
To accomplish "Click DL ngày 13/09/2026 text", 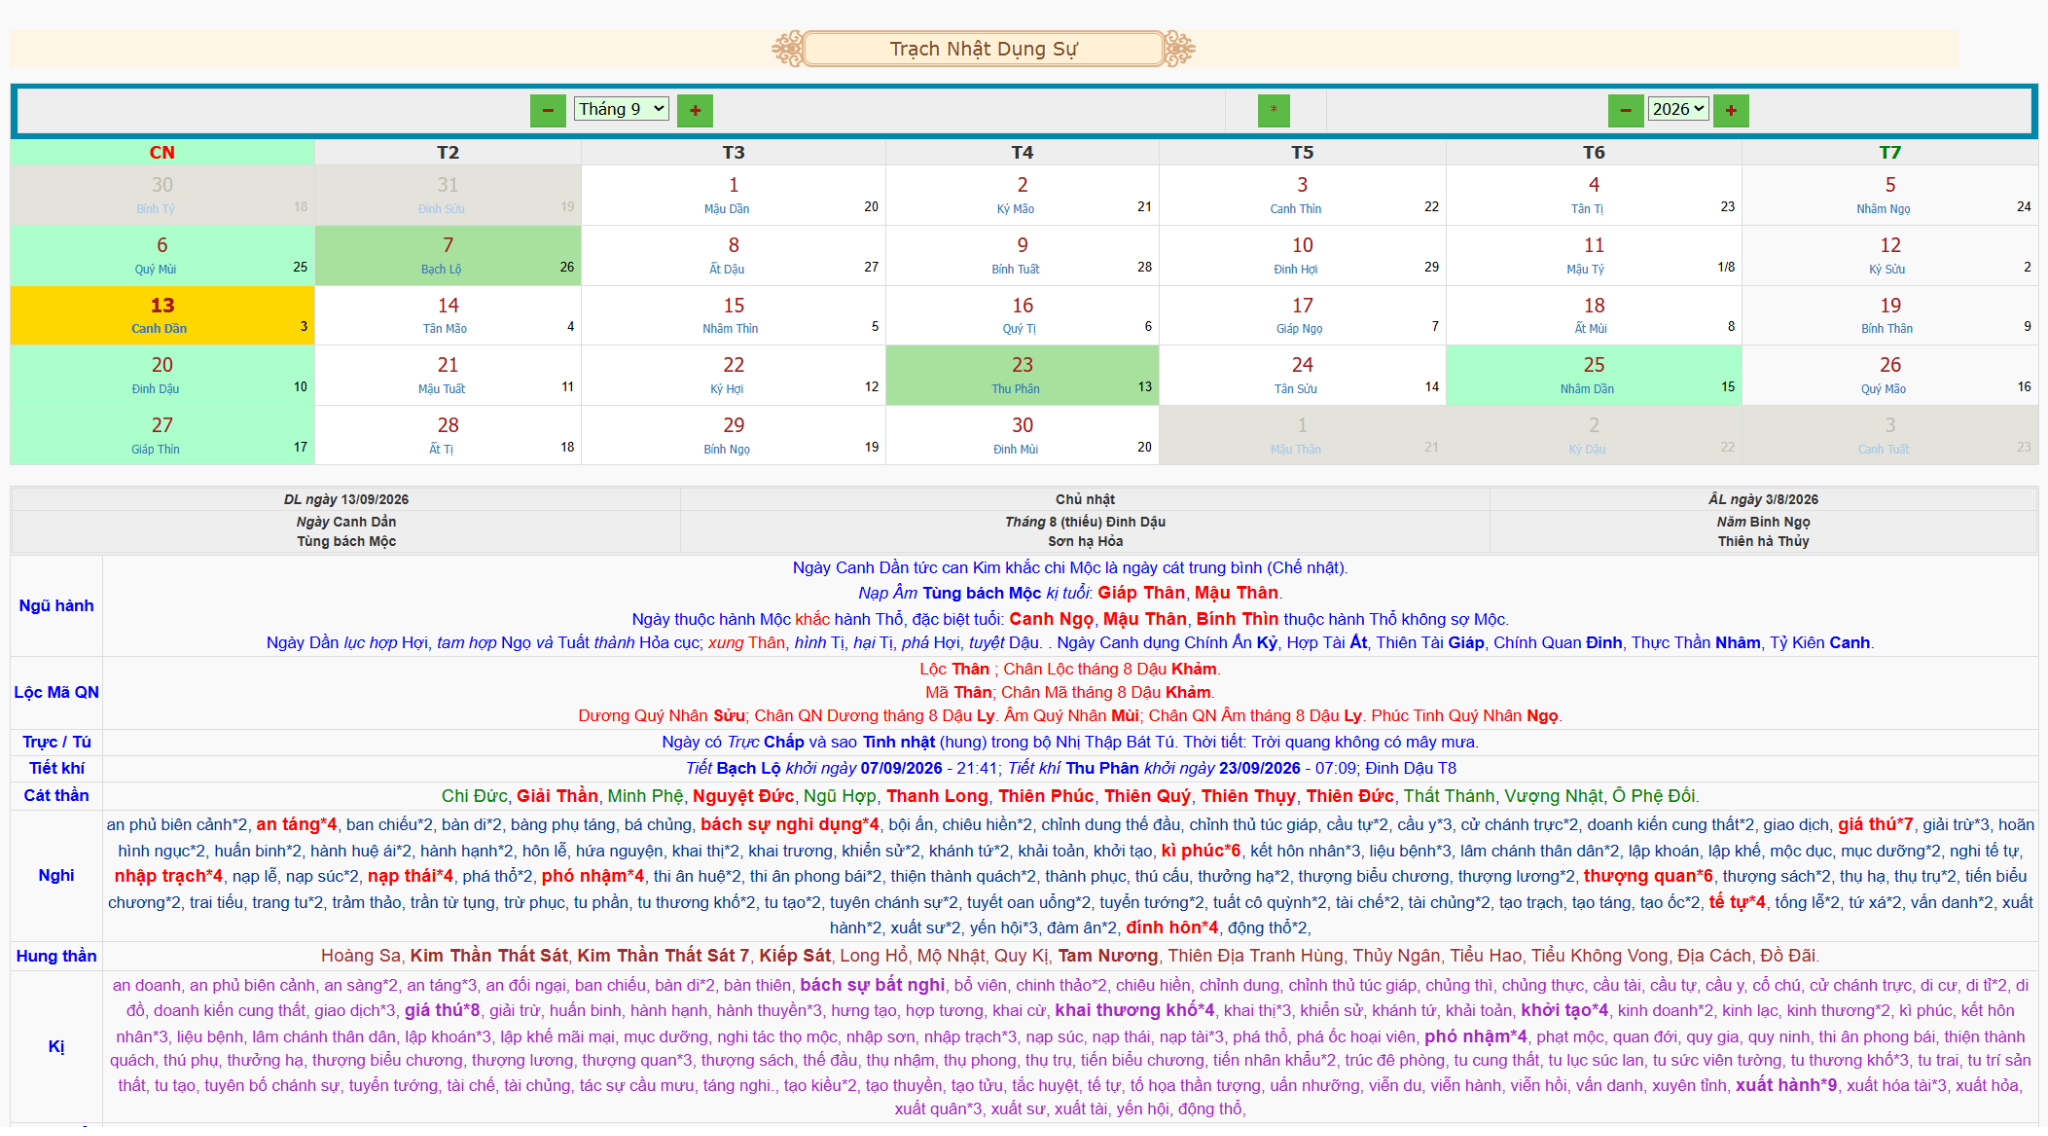I will 346,500.
